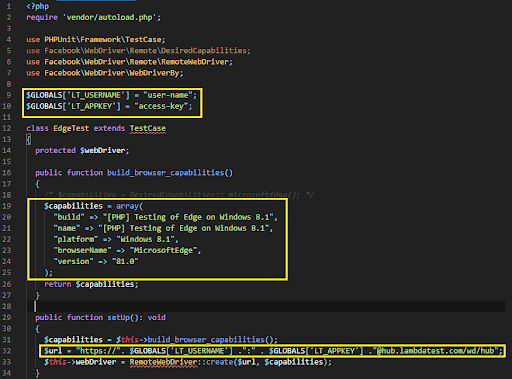This screenshot has width=512, height=379.
Task: Click 'vendor/autoload.php' string in require line
Action: [109, 17]
